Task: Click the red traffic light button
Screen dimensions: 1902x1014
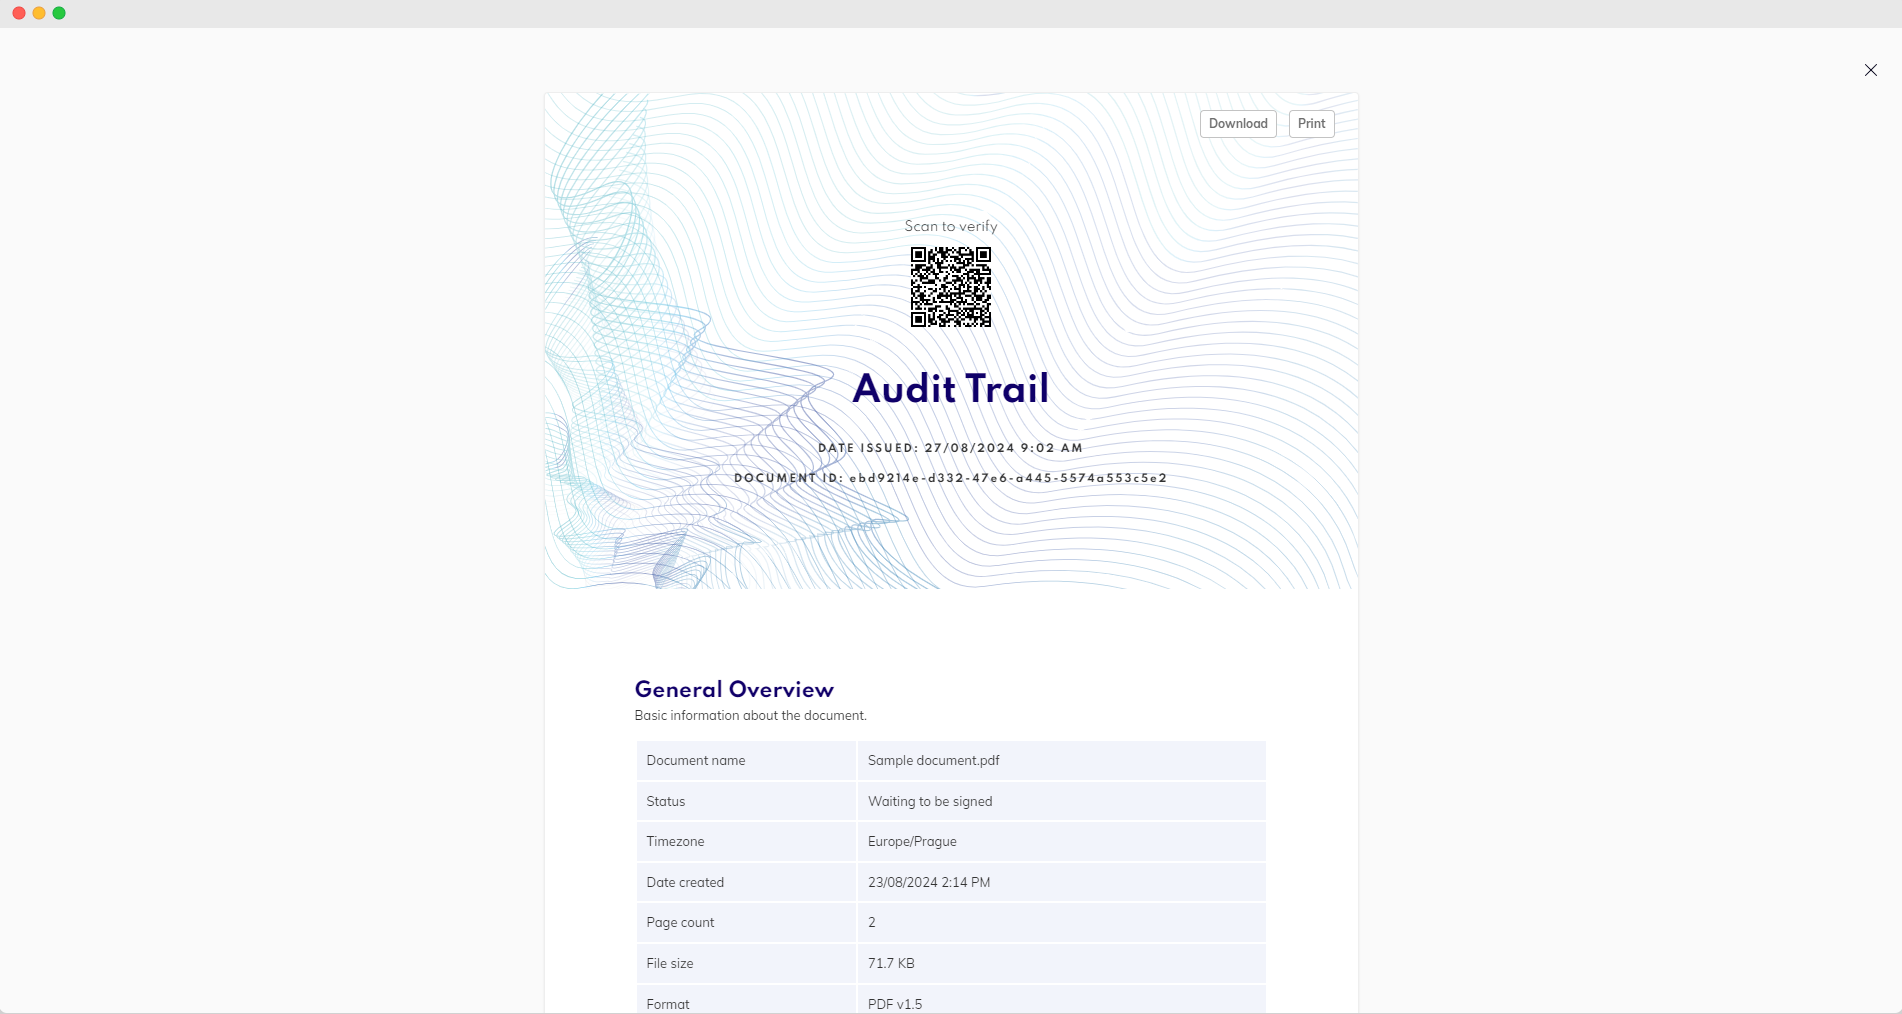Action: 18,13
